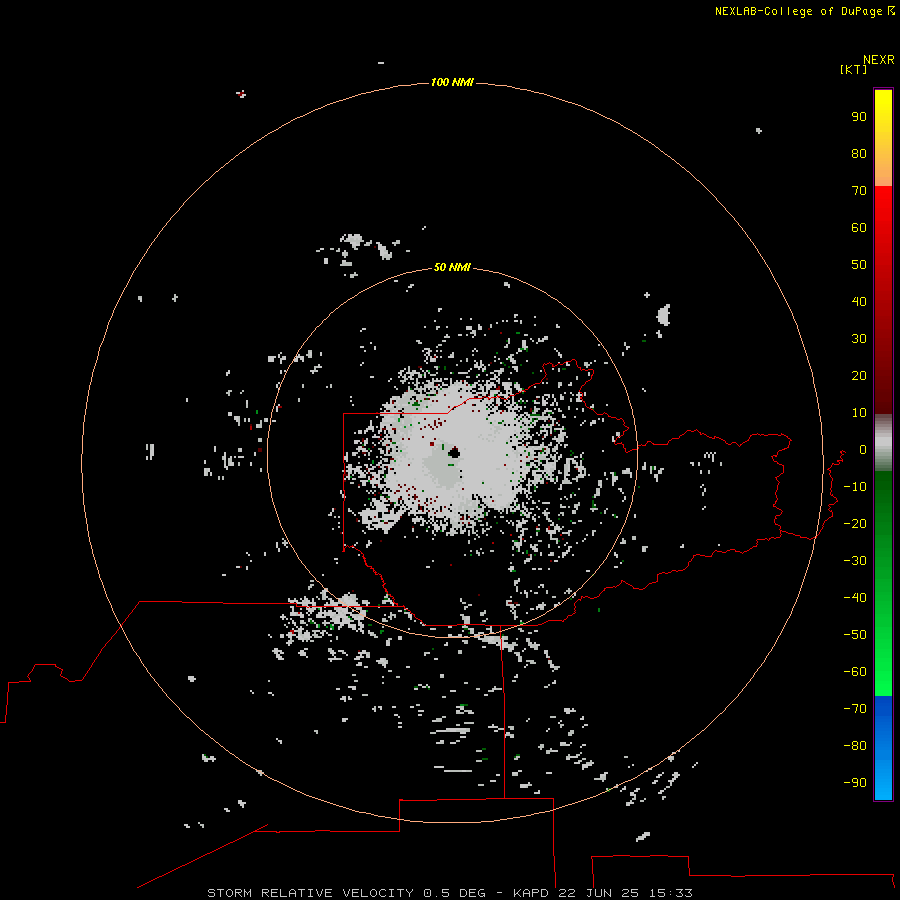Select the -50 scale value
Image resolution: width=900 pixels, height=900 pixels.
pyautogui.click(x=855, y=635)
